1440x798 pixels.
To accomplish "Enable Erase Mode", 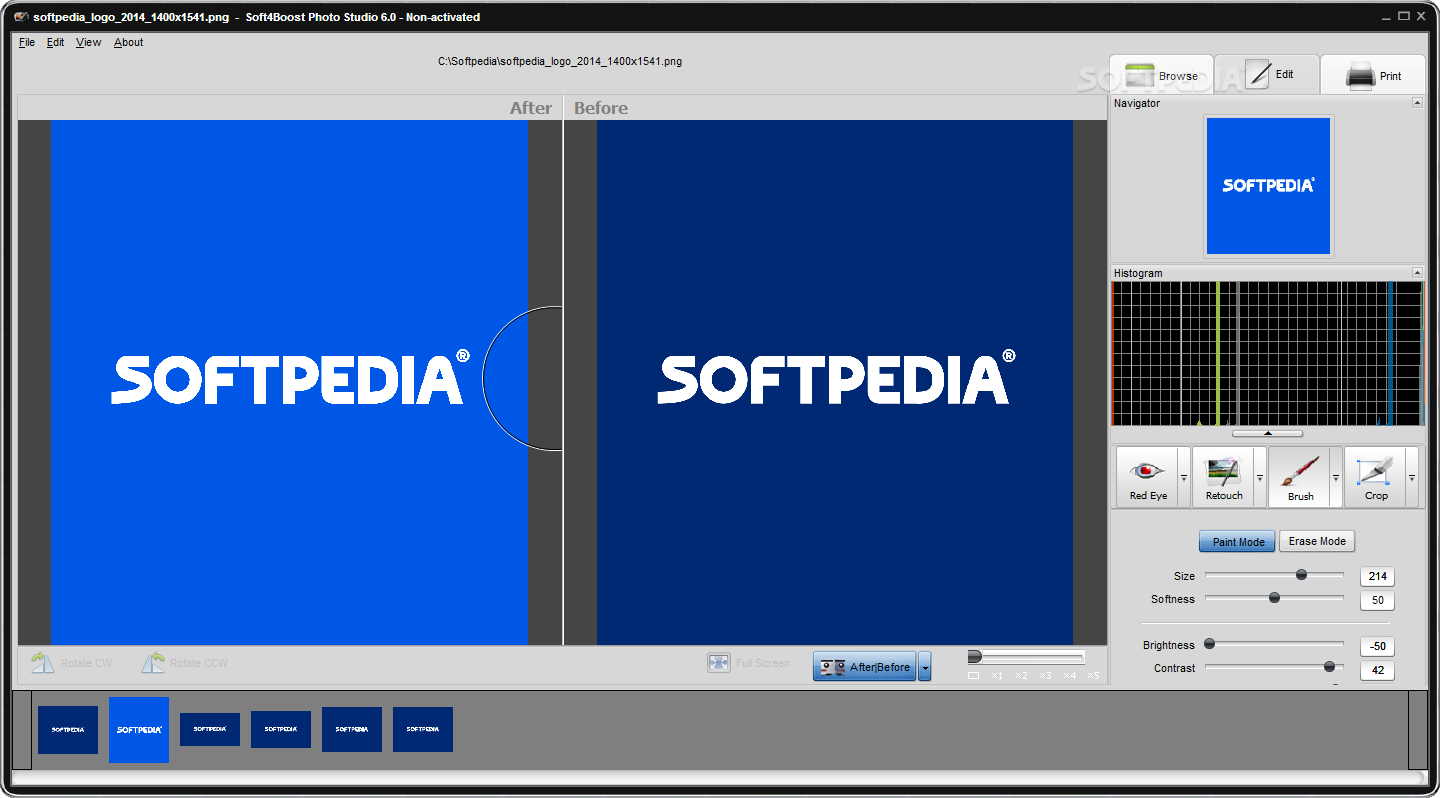I will tap(1317, 541).
